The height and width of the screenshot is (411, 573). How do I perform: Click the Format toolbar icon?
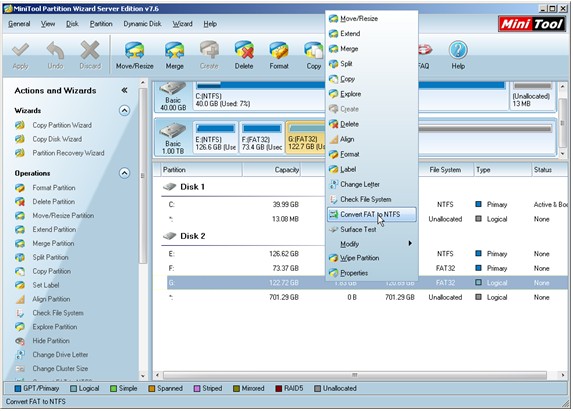coord(279,55)
